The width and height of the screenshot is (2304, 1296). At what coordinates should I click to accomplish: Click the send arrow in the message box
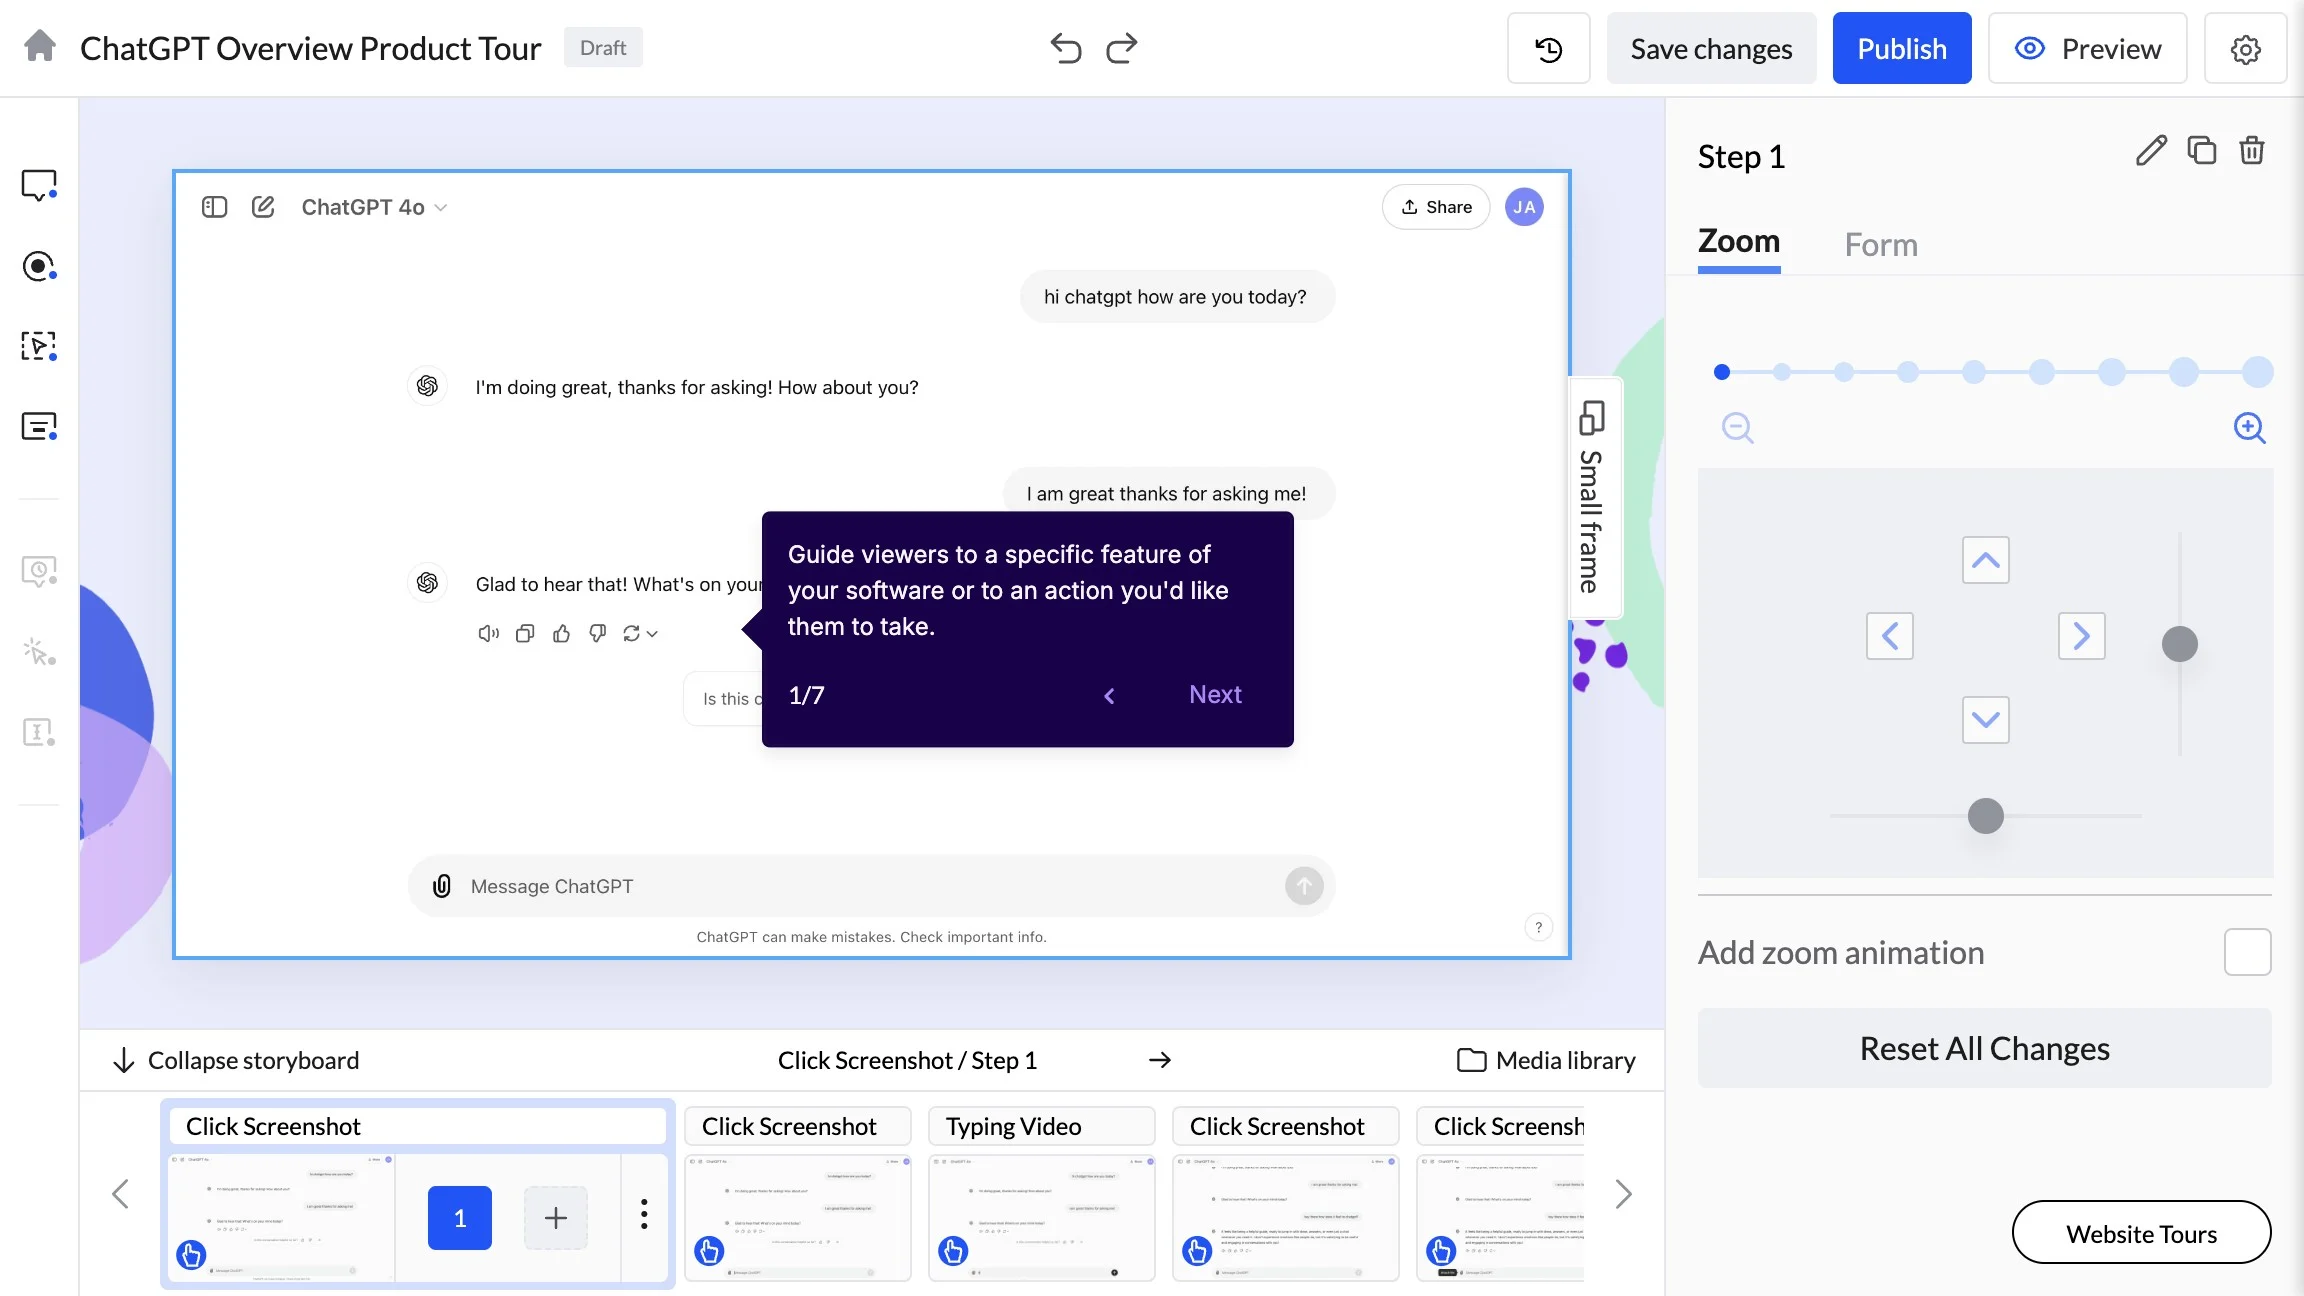coord(1304,886)
